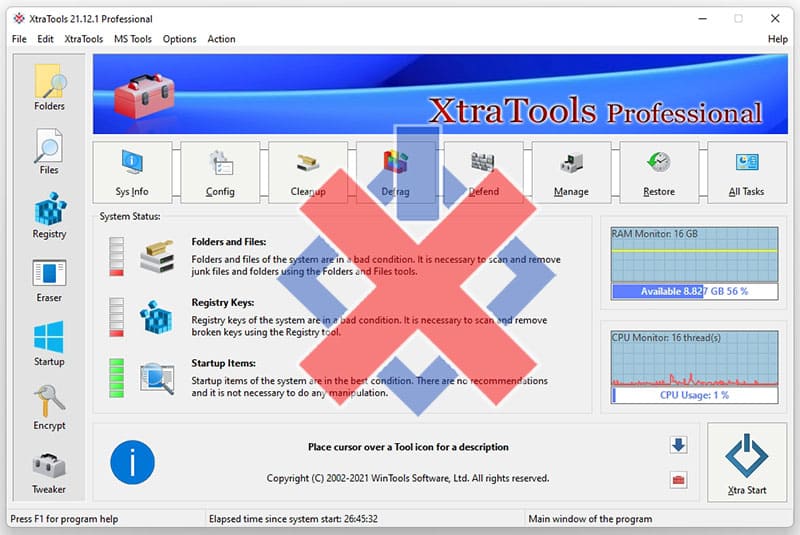Click the elapsed time status bar entry

pos(293,519)
